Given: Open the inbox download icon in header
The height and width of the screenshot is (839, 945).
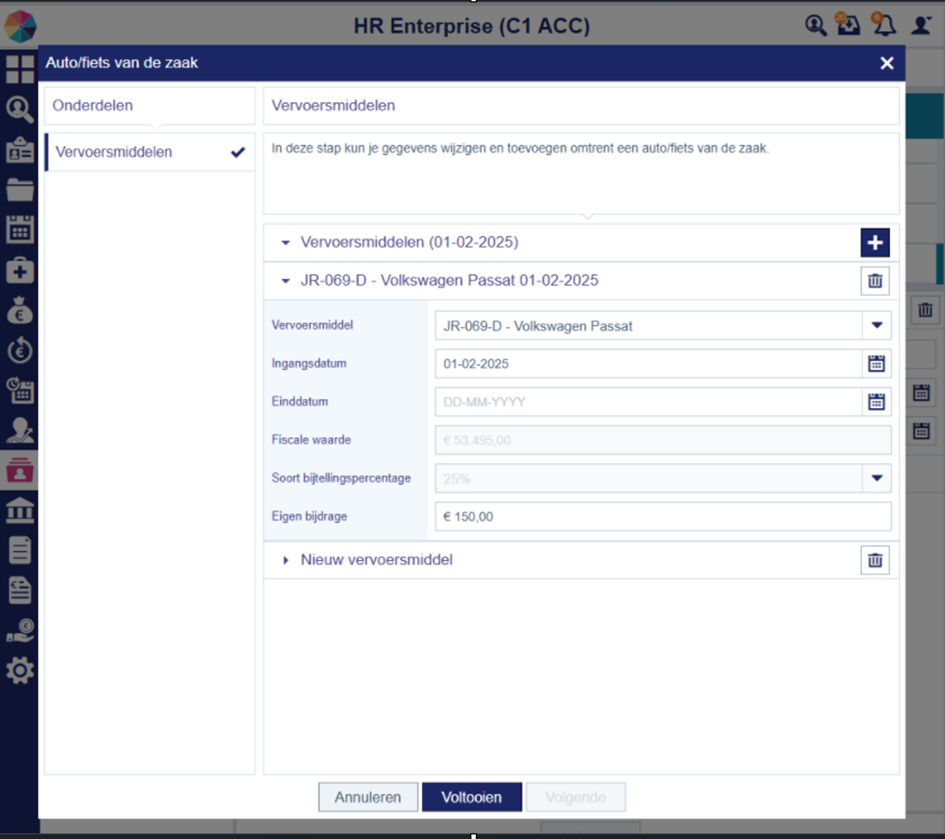Looking at the screenshot, I should pos(848,25).
